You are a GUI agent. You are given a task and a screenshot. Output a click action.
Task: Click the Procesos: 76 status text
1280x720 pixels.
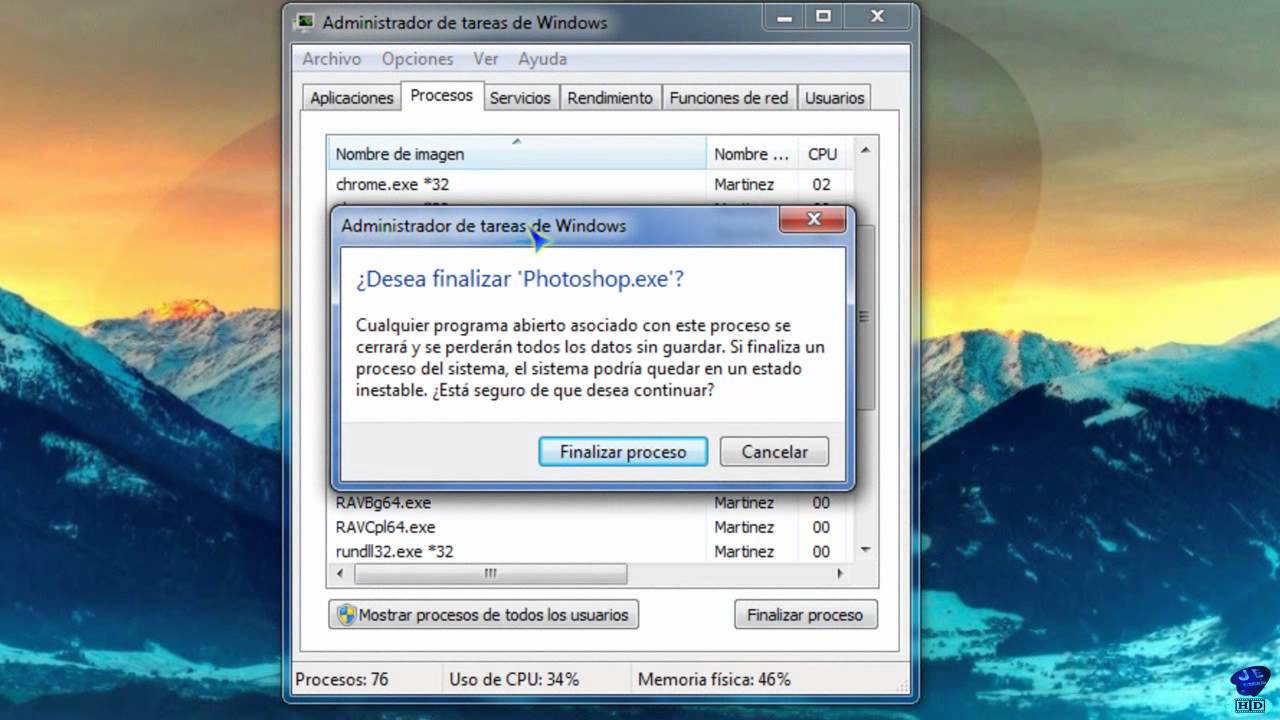pos(342,679)
